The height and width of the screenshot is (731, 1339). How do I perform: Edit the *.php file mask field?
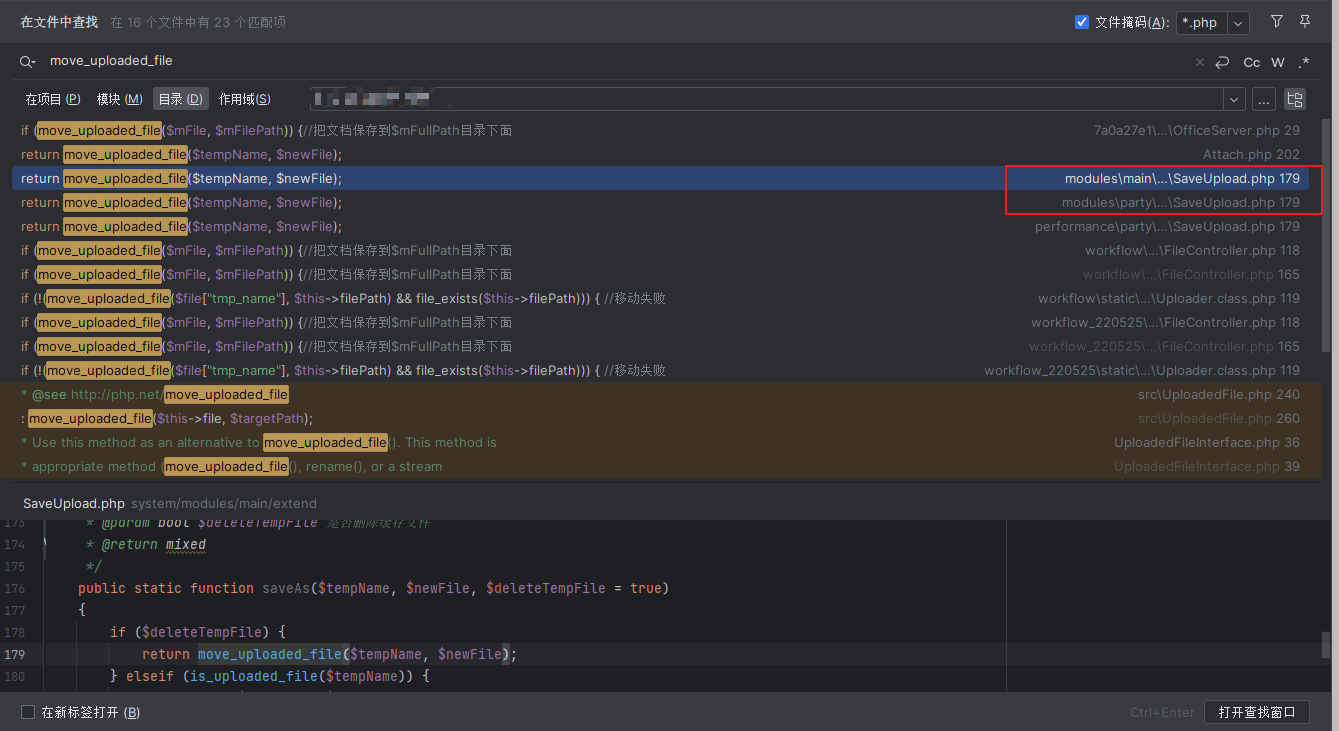point(1202,22)
